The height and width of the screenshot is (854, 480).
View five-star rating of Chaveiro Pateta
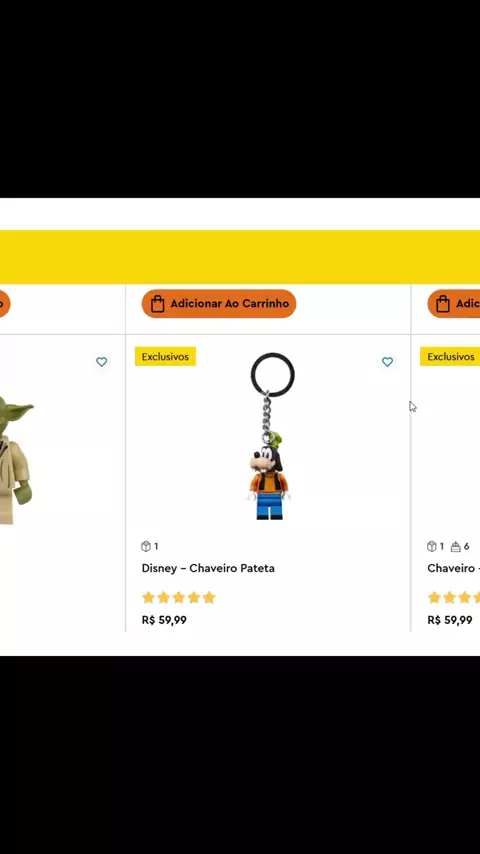tap(179, 597)
